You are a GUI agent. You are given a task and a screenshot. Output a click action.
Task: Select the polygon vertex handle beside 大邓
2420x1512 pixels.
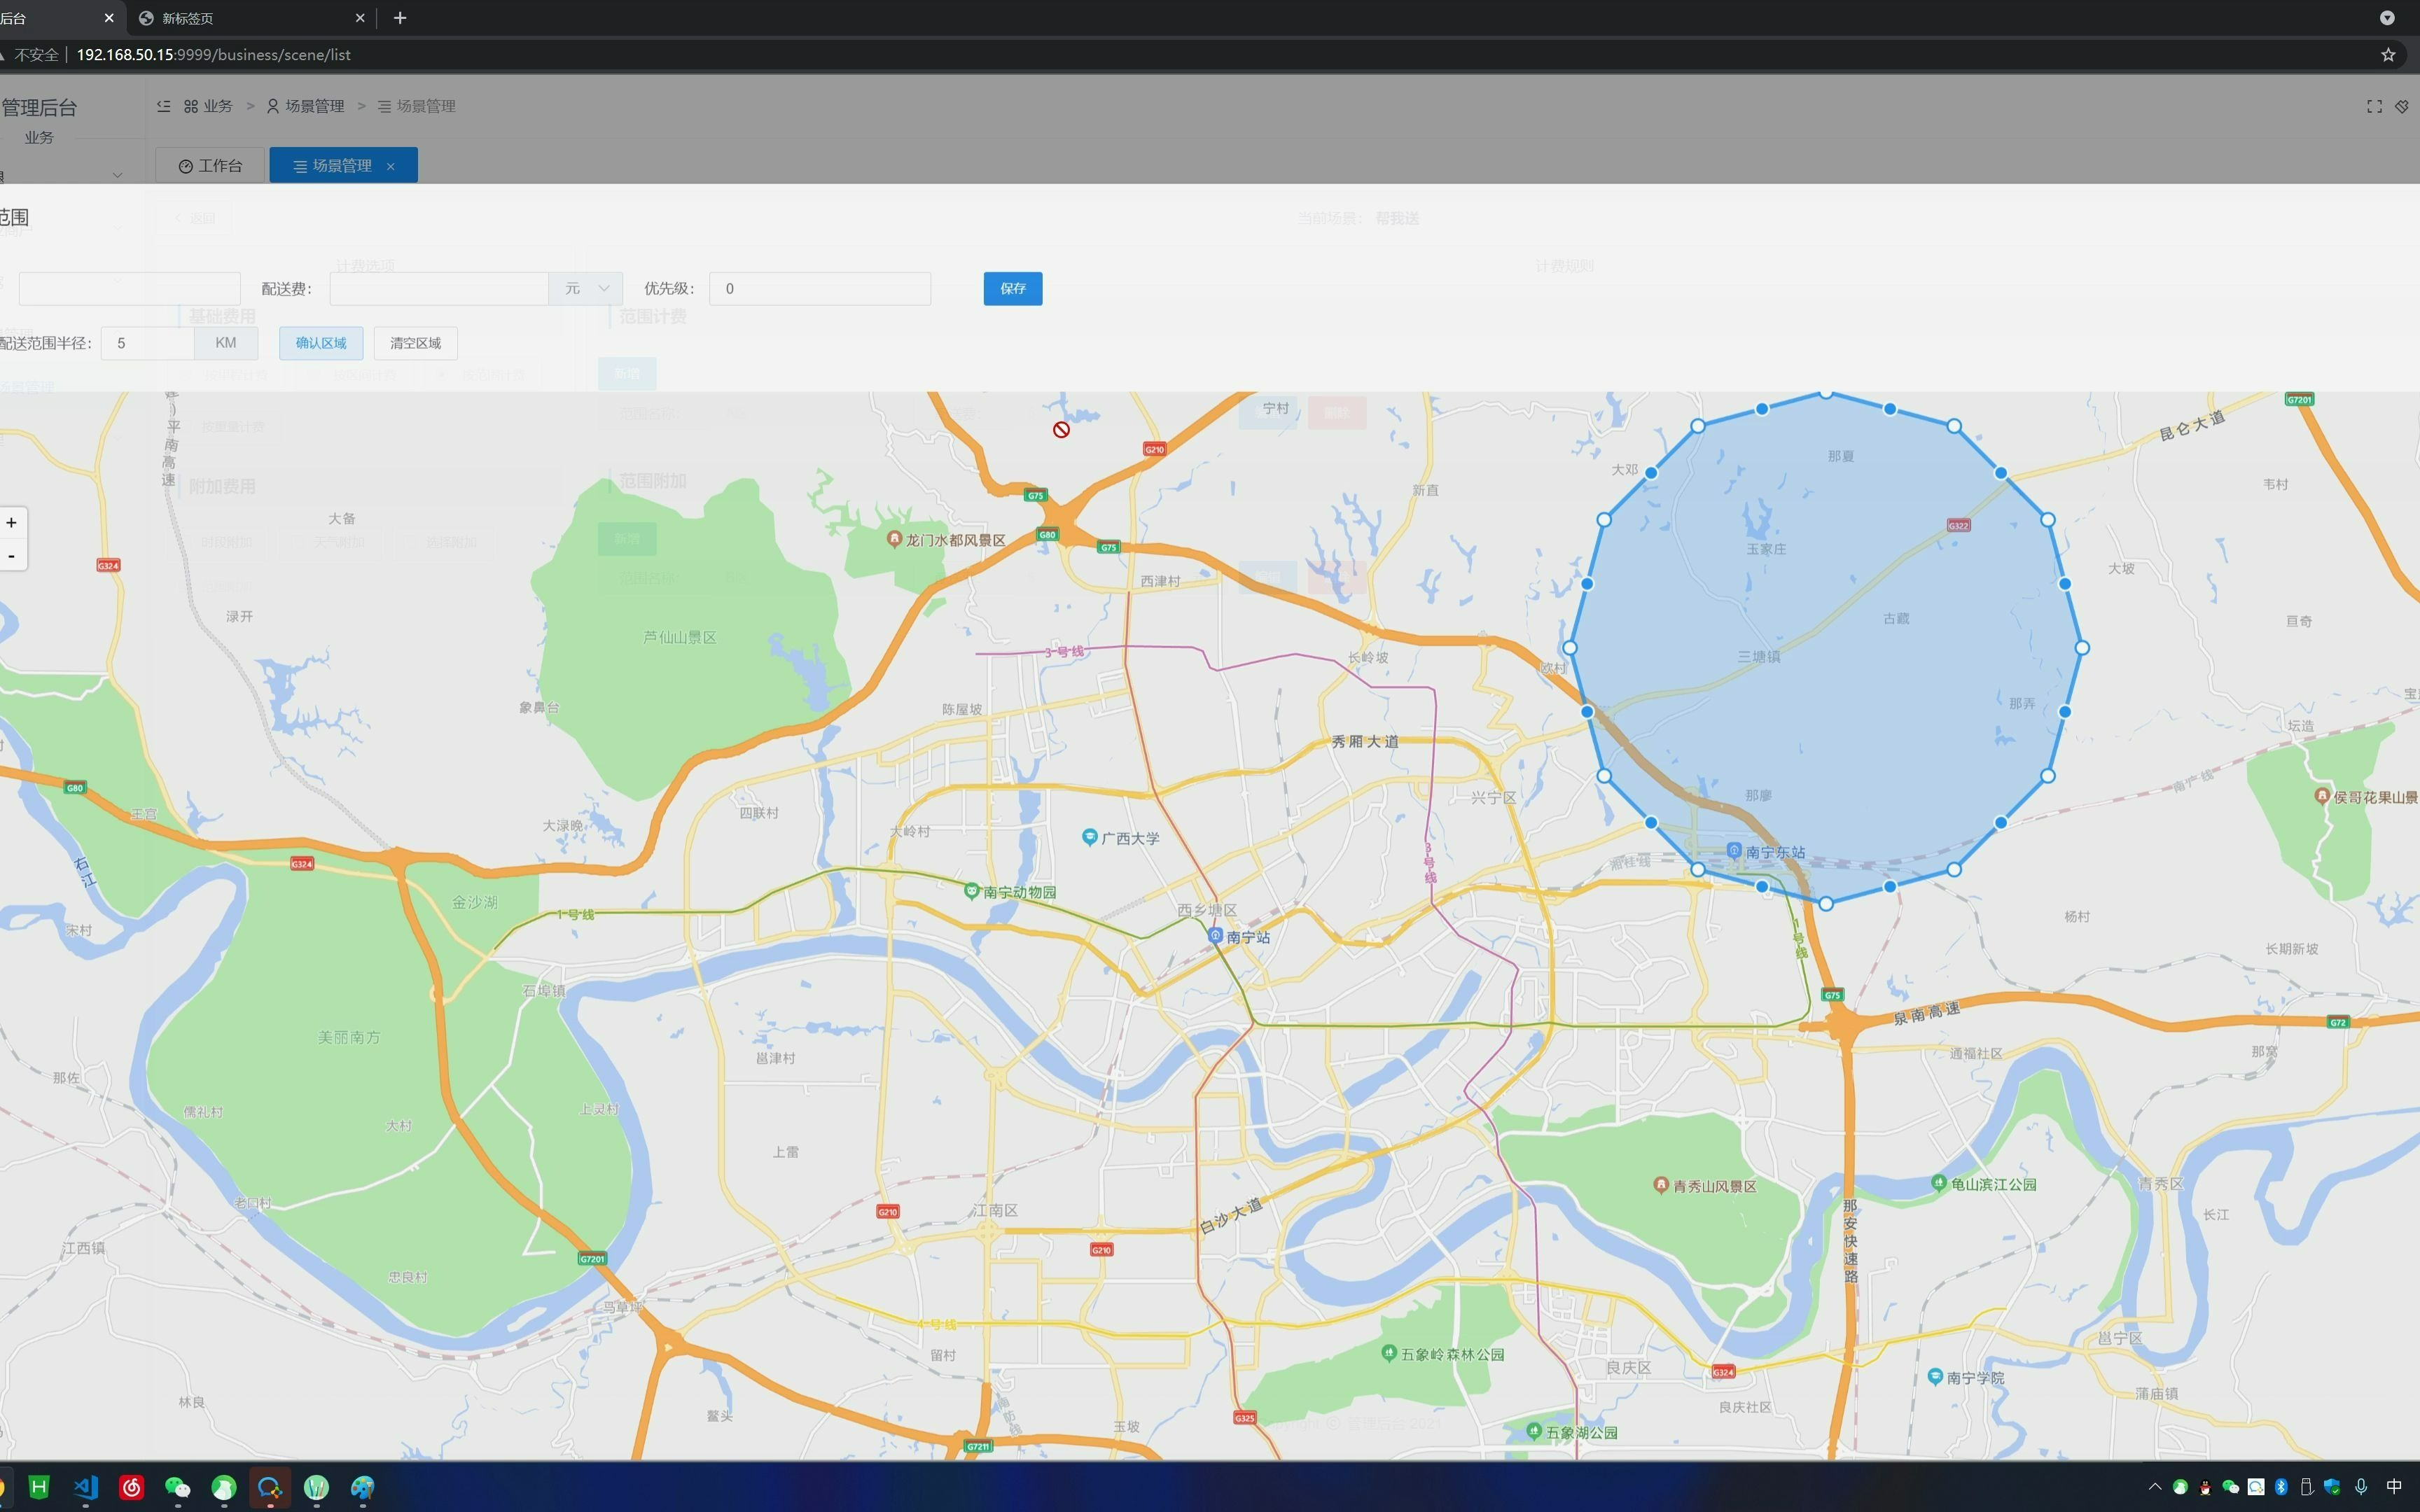(x=1651, y=473)
